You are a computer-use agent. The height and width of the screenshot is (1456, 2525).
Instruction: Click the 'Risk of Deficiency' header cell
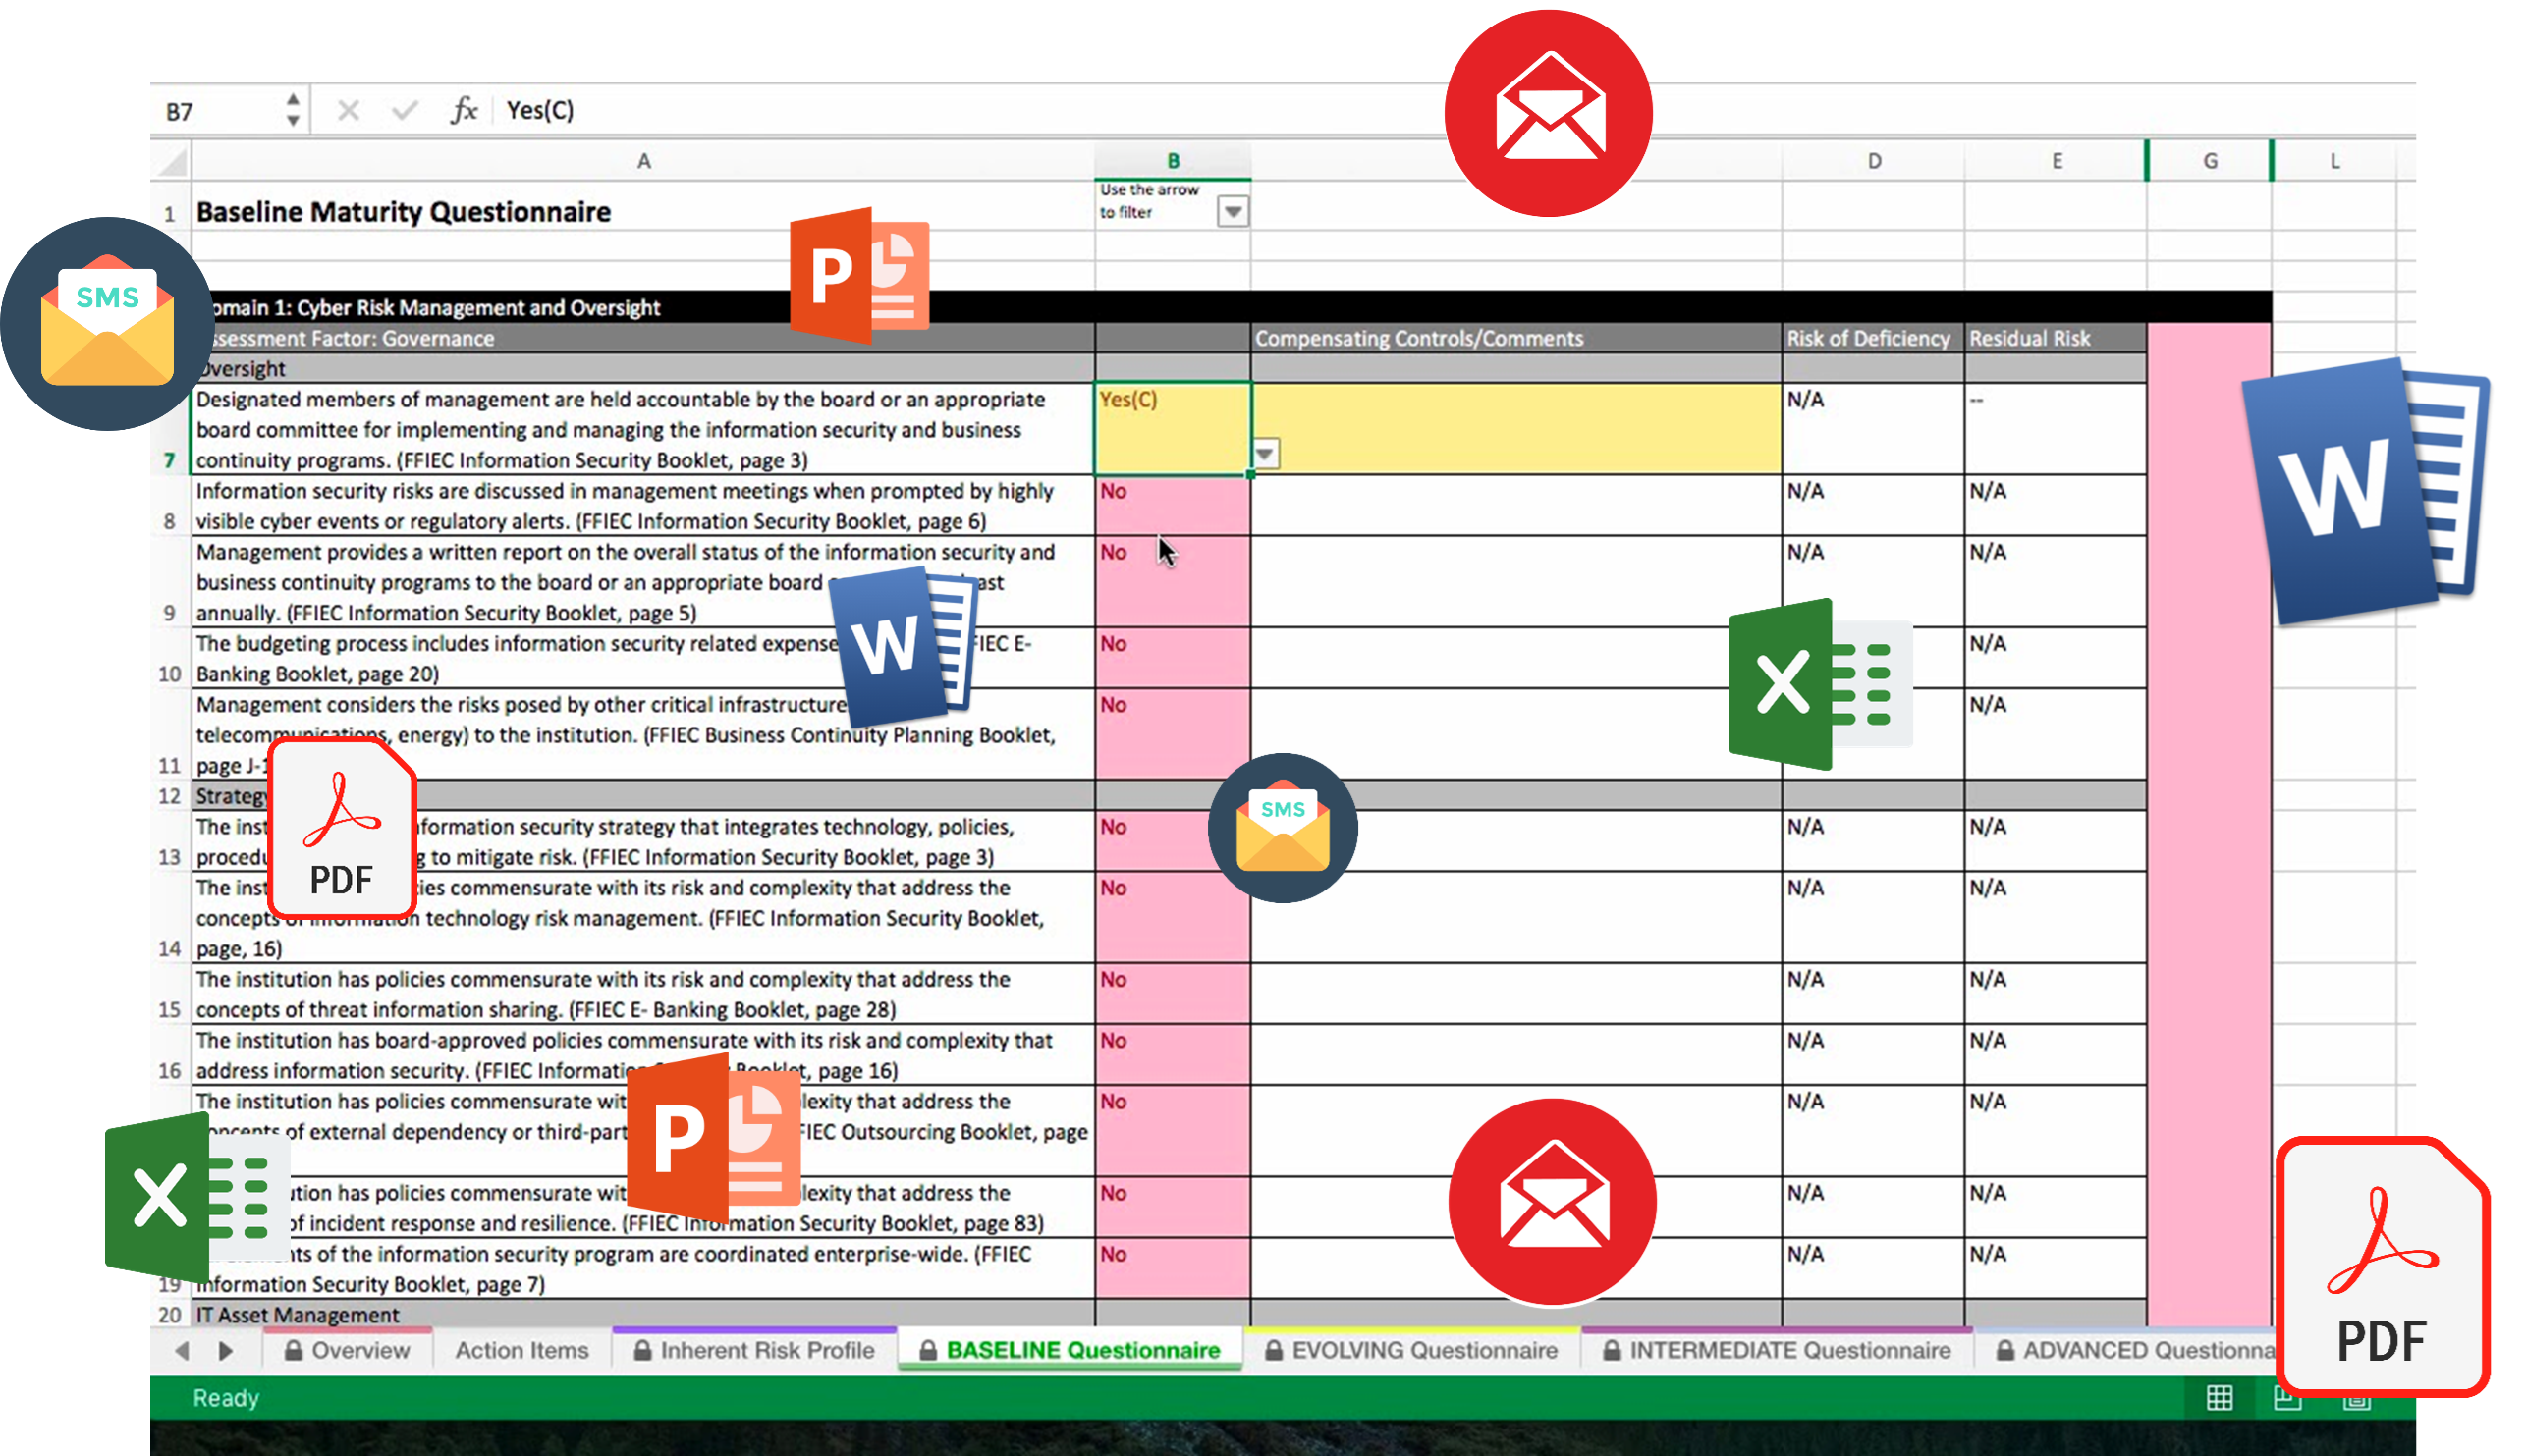coord(1872,338)
